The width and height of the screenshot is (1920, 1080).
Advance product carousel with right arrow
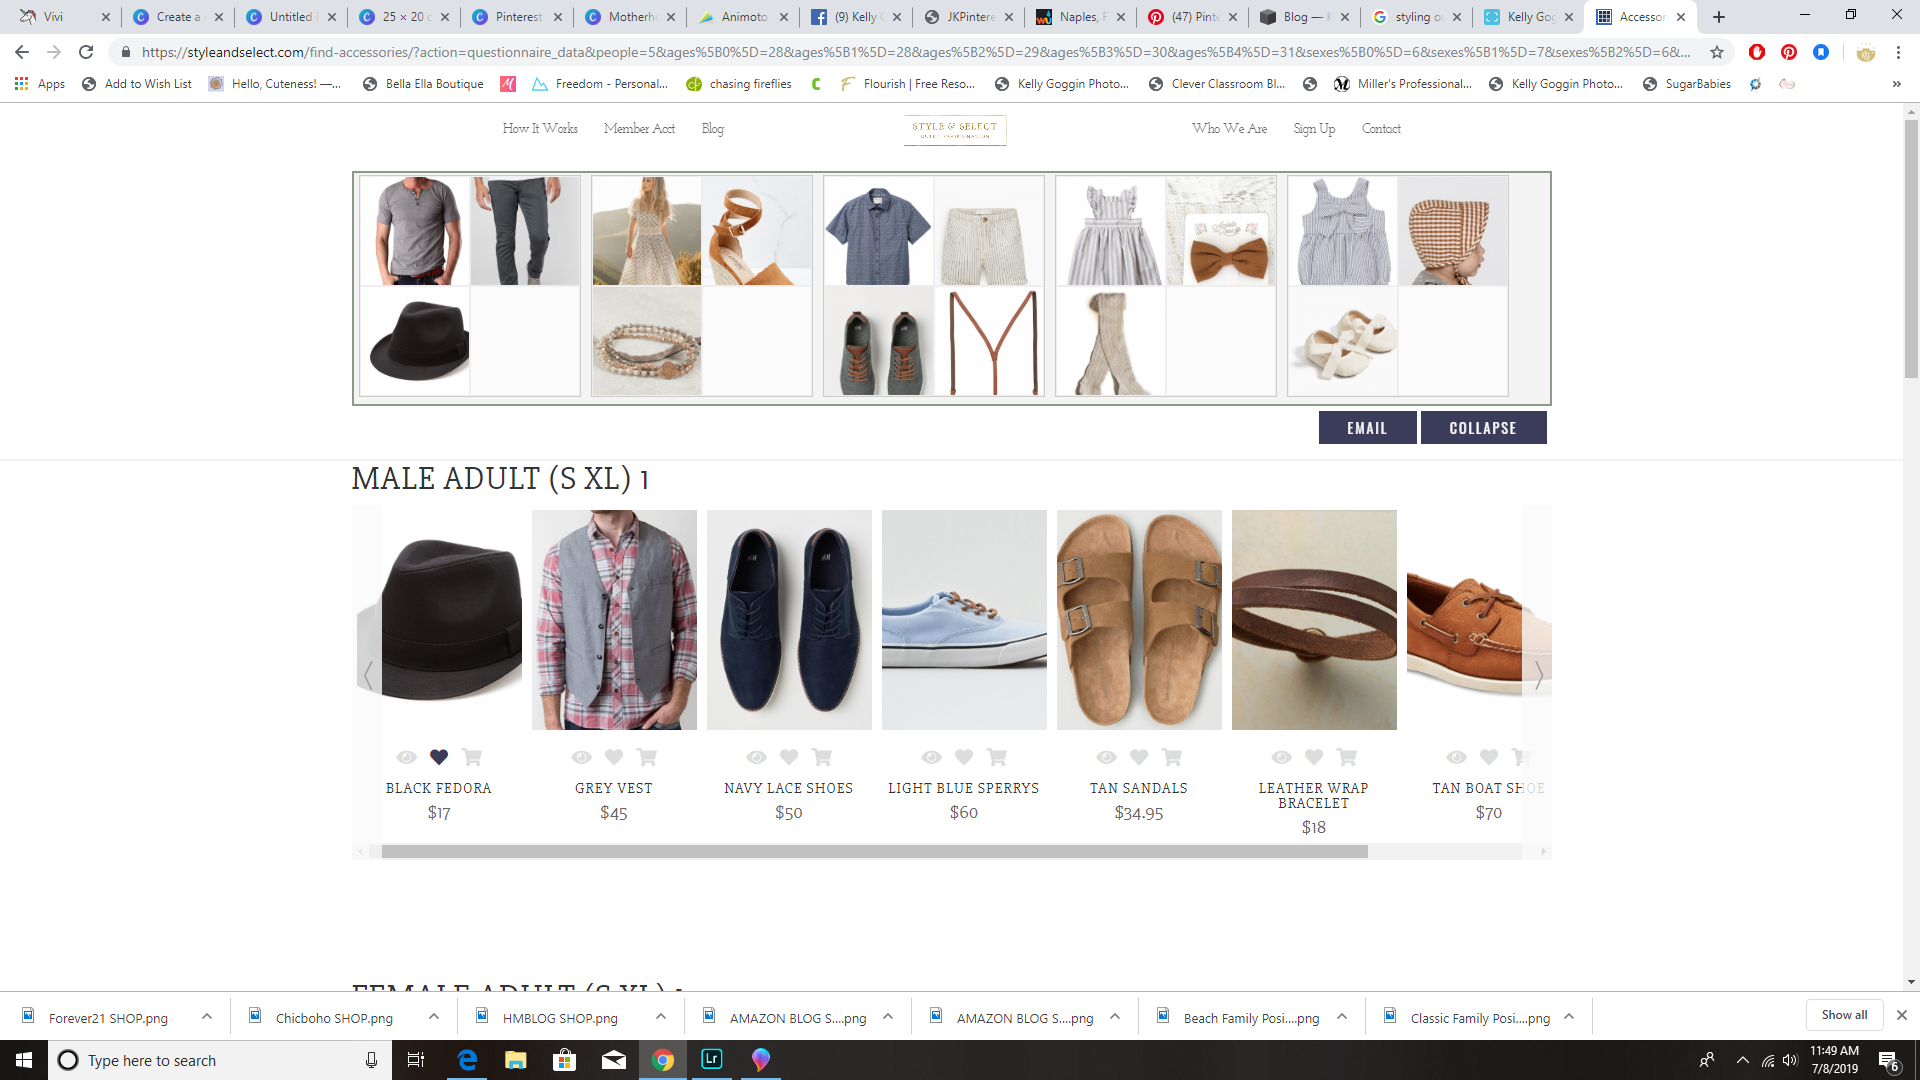click(1538, 676)
